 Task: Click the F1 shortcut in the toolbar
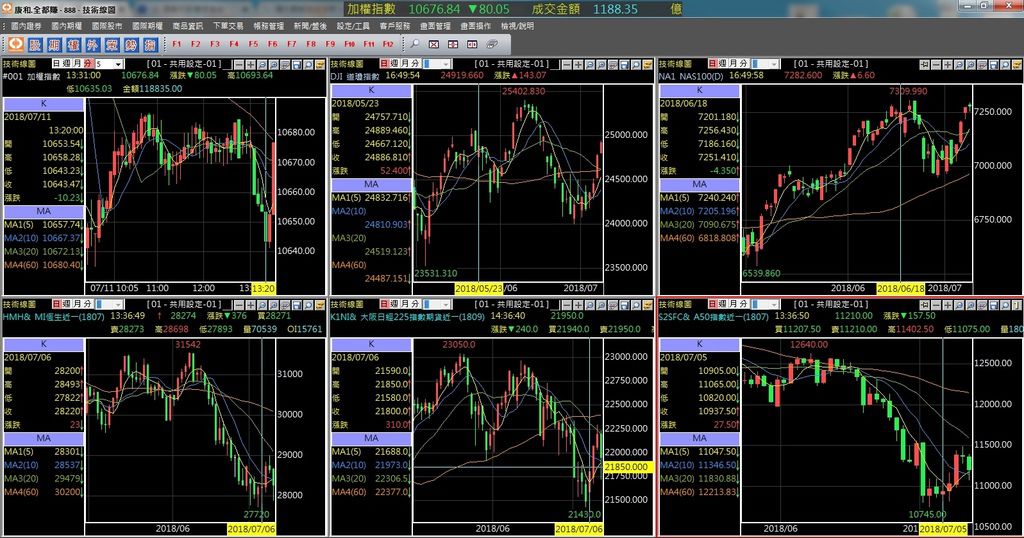(x=176, y=44)
